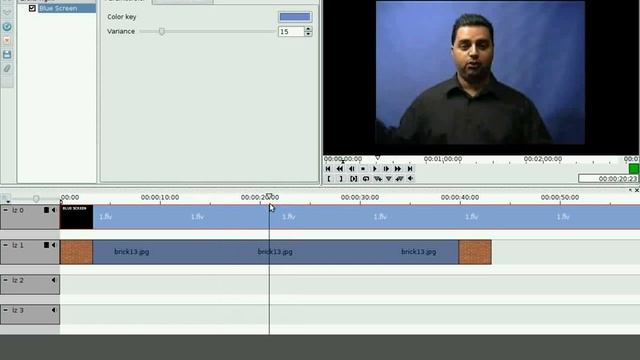Click the floppy disk save icon in left sidebar

click(x=7, y=54)
